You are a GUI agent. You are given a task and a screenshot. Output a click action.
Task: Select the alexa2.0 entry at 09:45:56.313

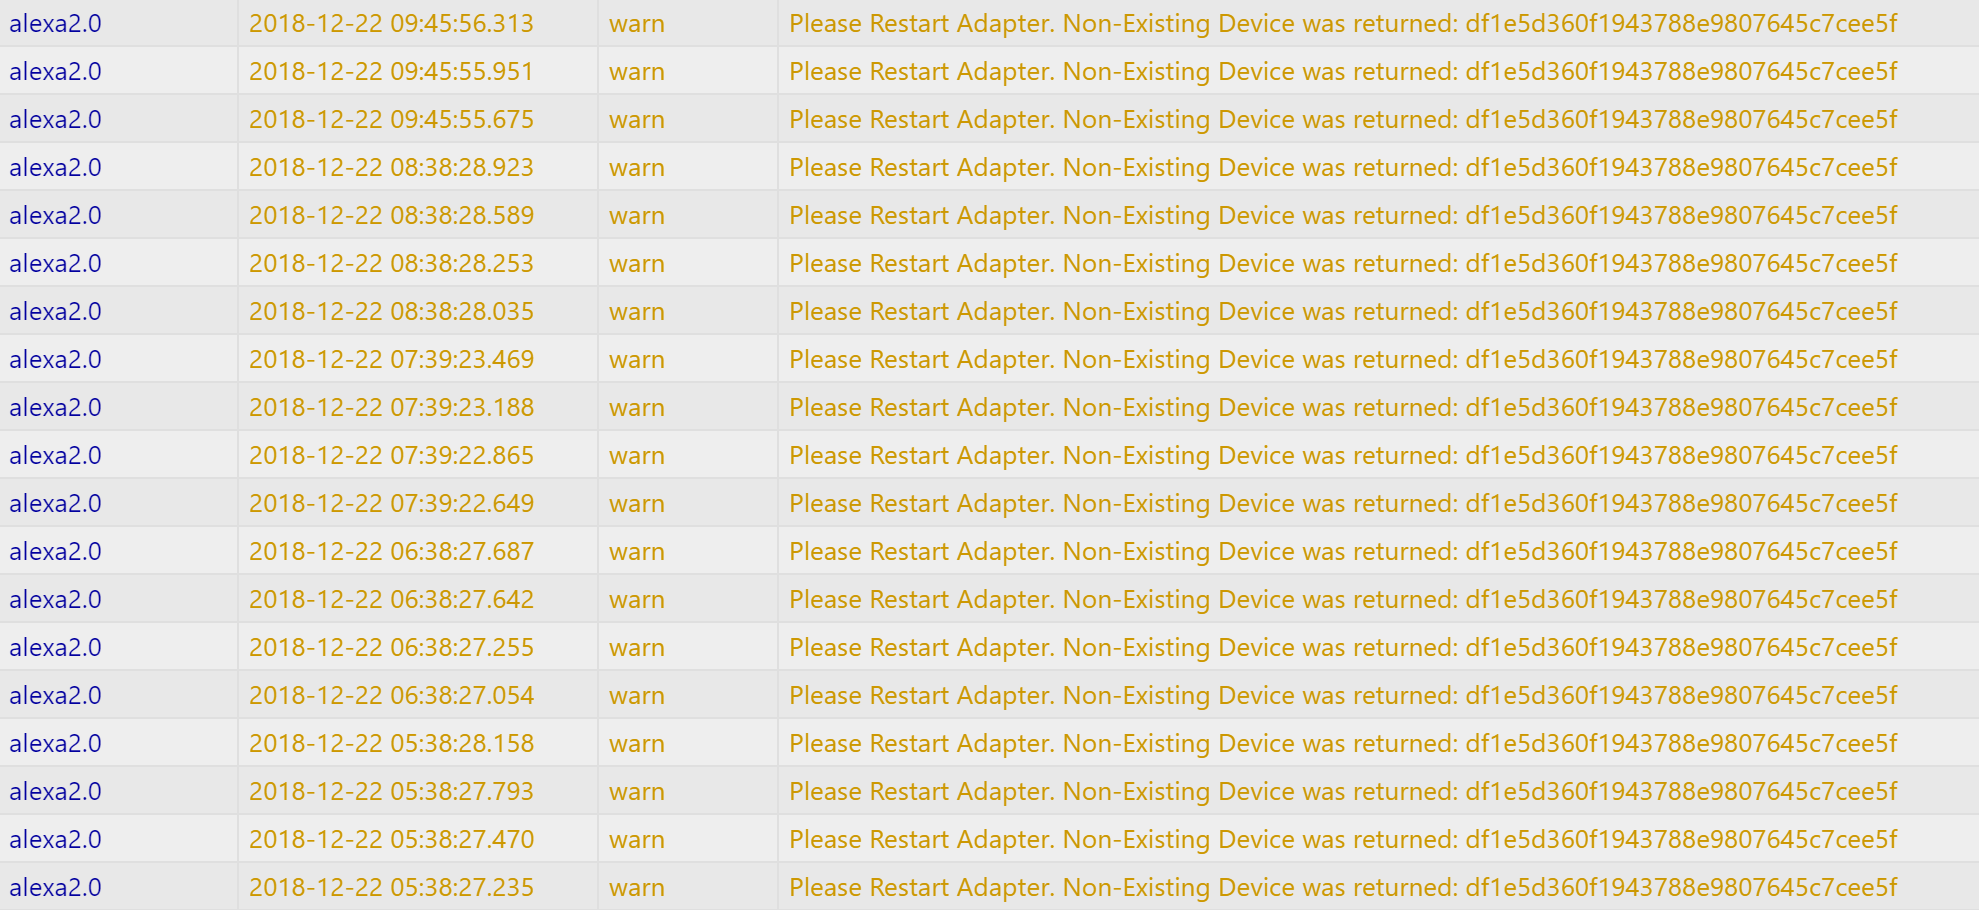55,23
